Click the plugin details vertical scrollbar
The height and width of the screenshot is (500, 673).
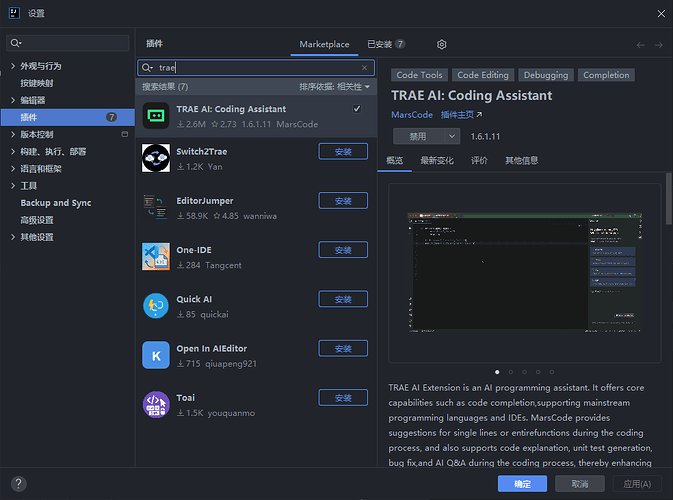coord(668,198)
